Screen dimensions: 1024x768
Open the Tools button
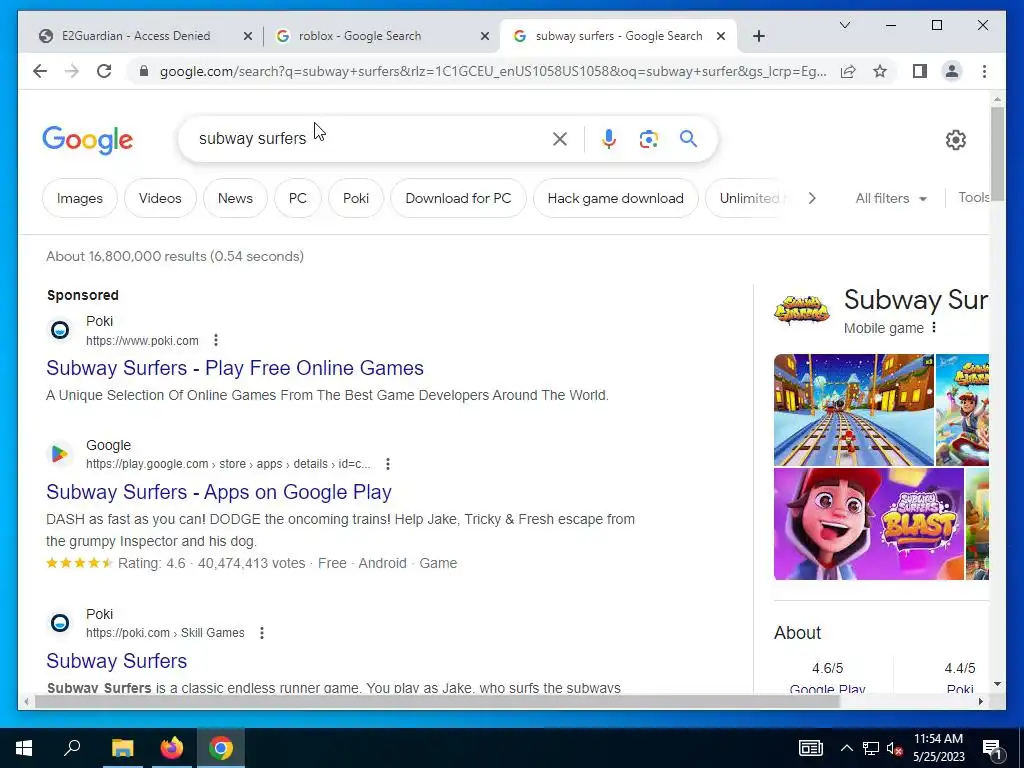tap(973, 197)
